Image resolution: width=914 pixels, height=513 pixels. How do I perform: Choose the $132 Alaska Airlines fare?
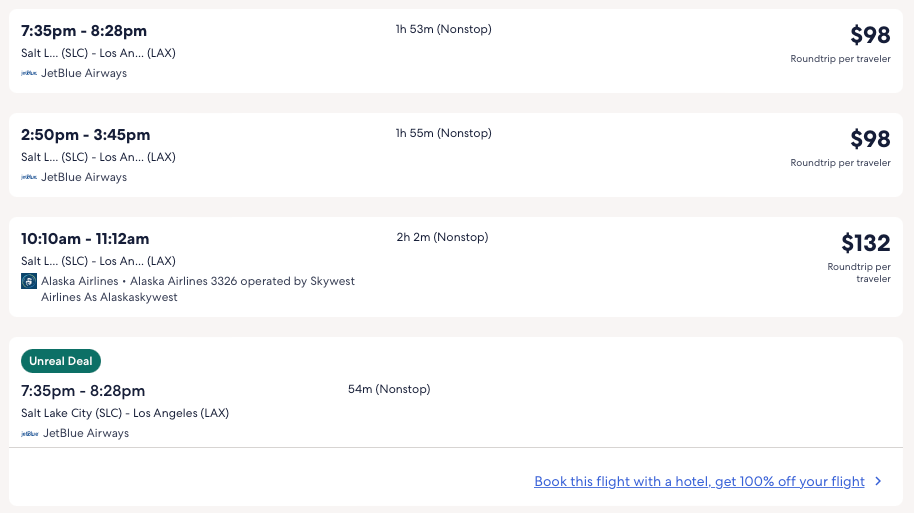click(865, 243)
